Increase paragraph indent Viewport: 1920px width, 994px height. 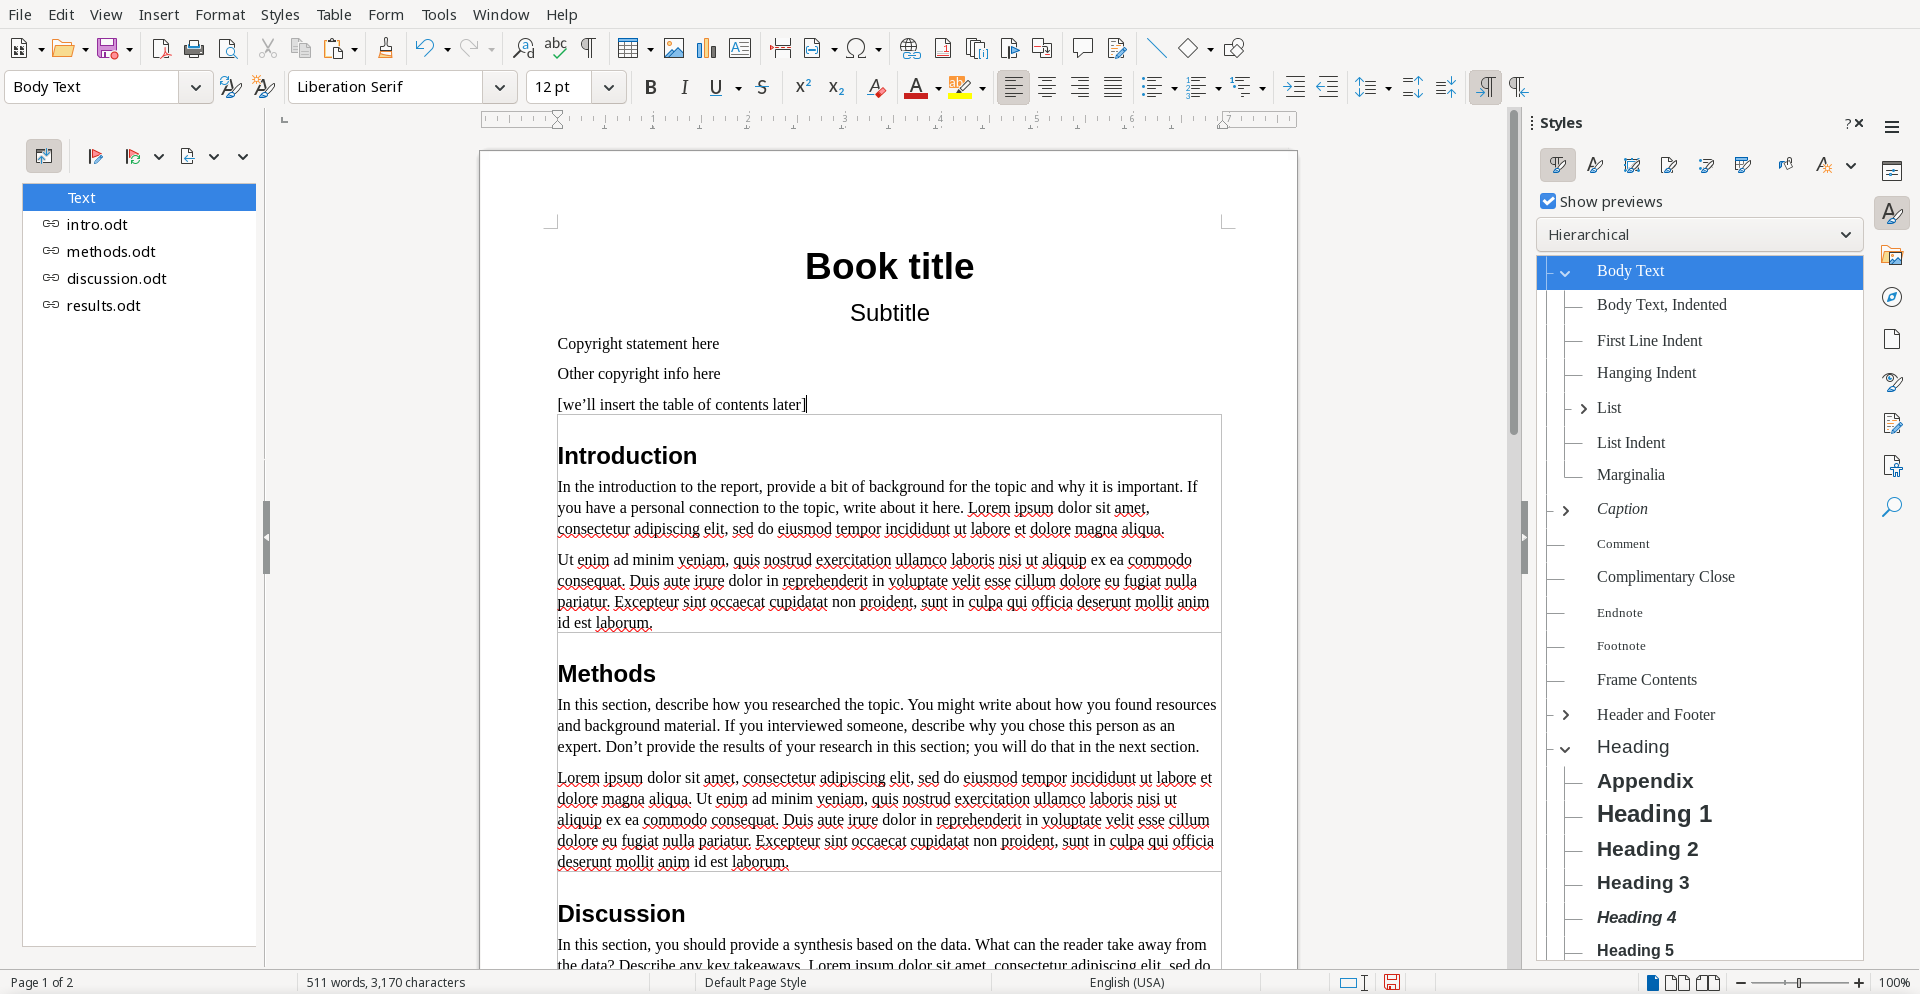[1294, 87]
